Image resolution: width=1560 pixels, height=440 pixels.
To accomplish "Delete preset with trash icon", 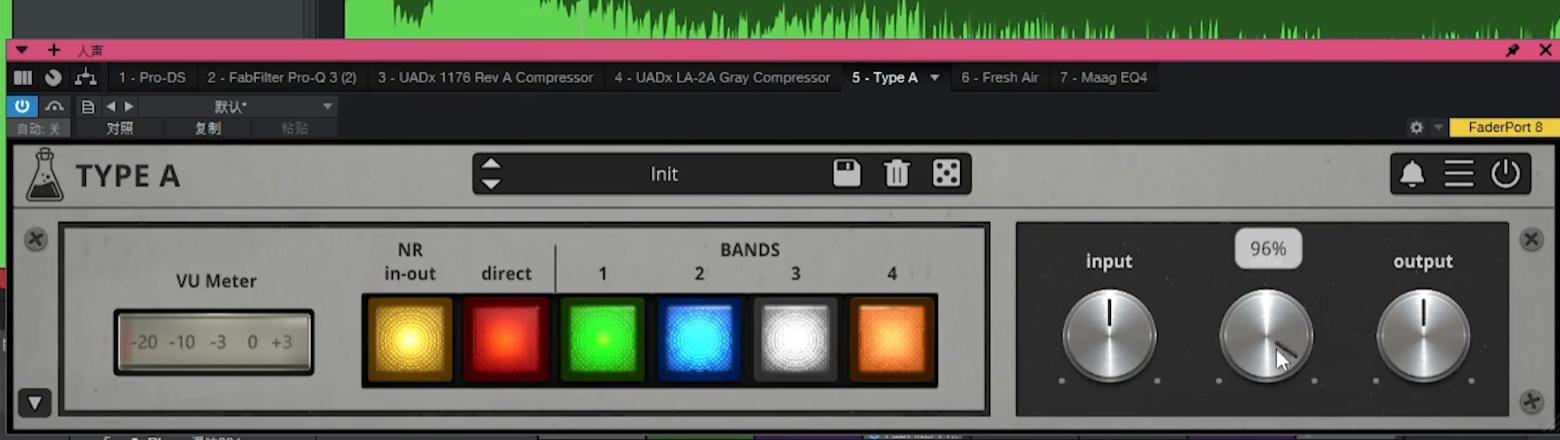I will [897, 174].
